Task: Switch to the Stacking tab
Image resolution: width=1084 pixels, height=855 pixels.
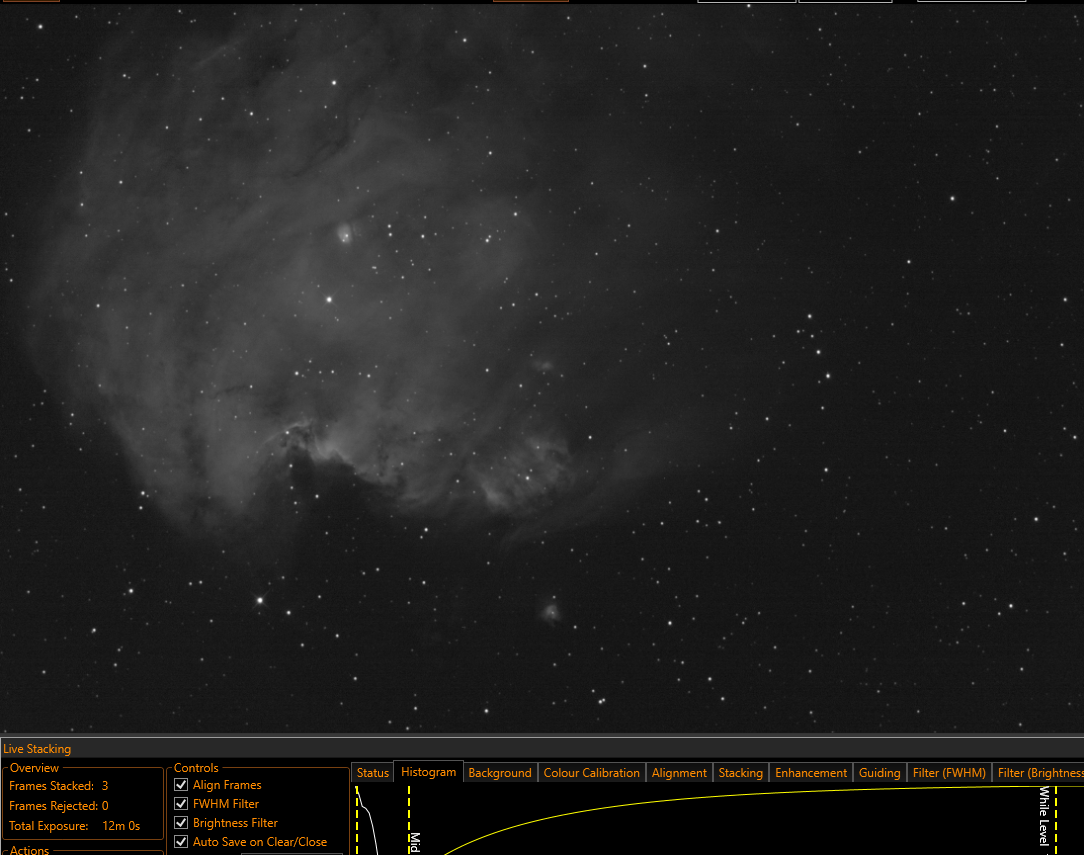Action: coord(740,773)
